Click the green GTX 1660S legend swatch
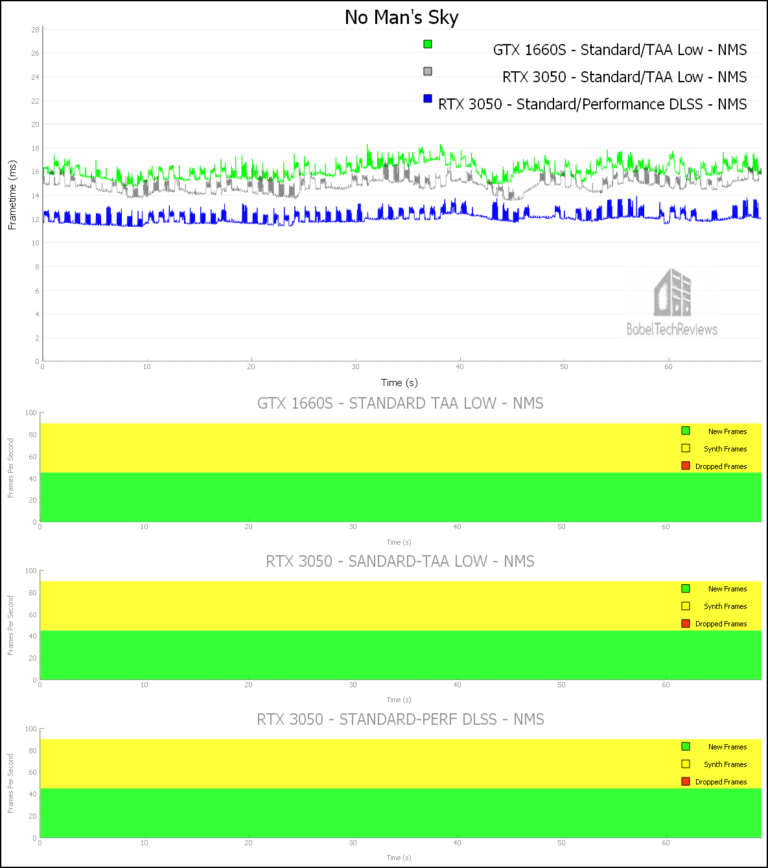Screen dimensions: 768x868 428,44
